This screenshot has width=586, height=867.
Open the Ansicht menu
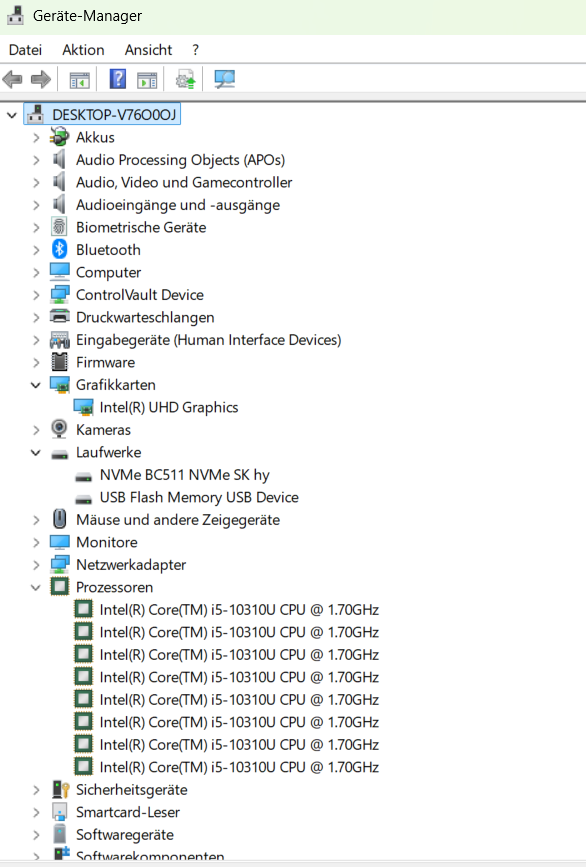[148, 50]
